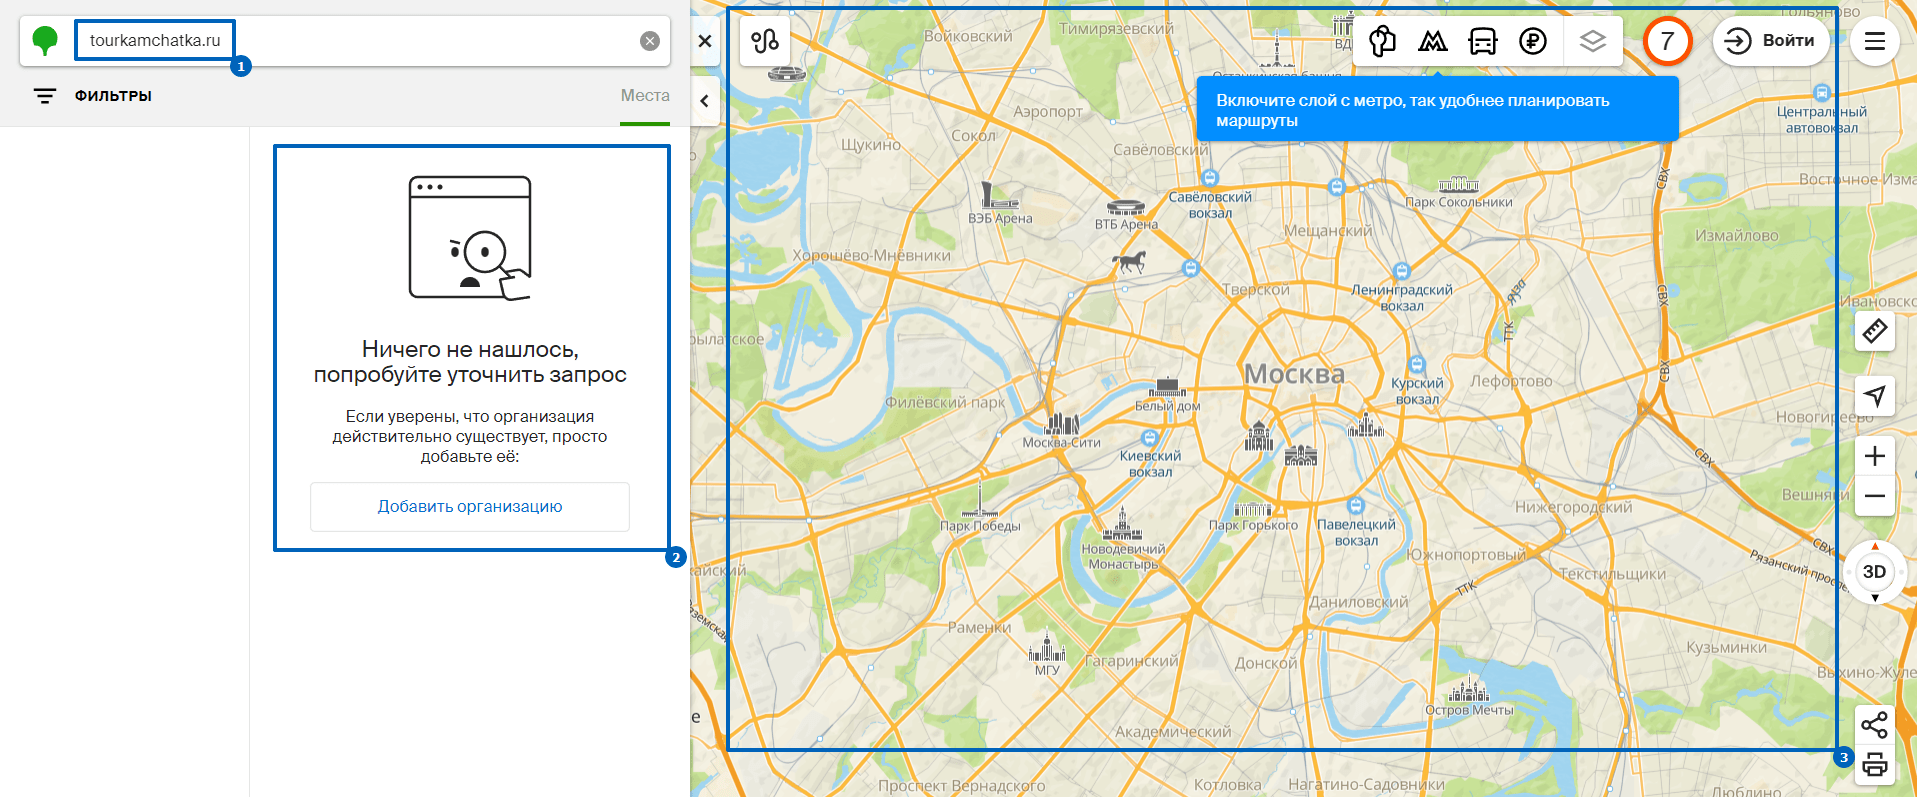Share the map via share icon
The width and height of the screenshot is (1917, 797).
click(x=1874, y=724)
